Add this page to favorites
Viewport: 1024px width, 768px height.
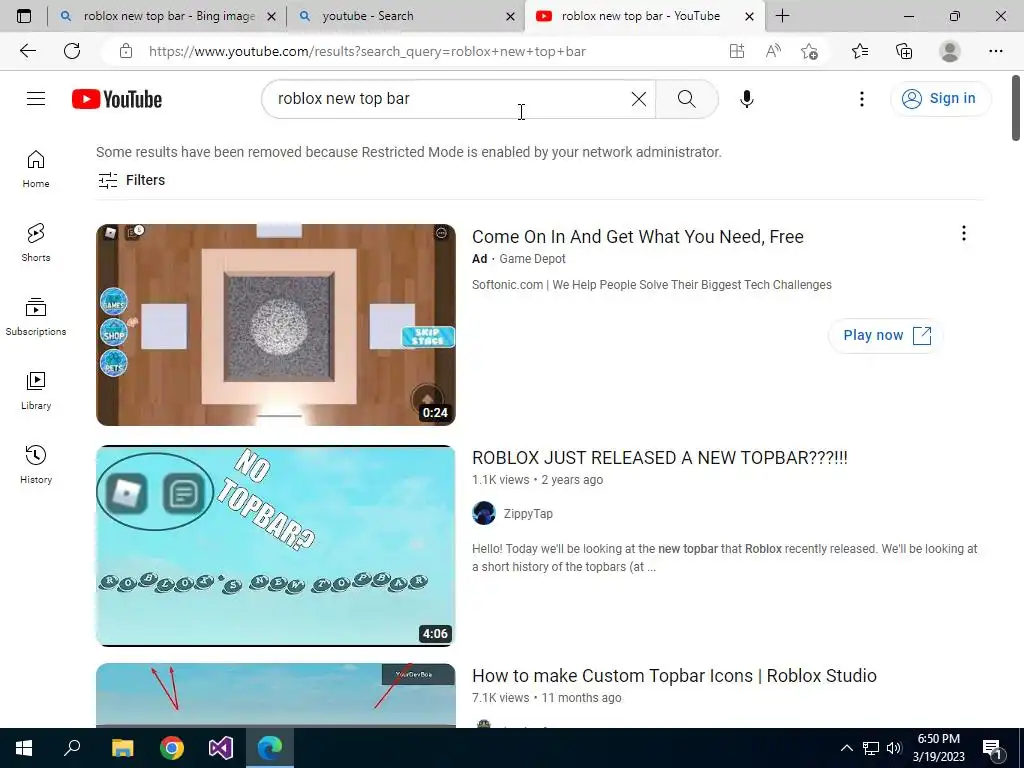coord(809,51)
